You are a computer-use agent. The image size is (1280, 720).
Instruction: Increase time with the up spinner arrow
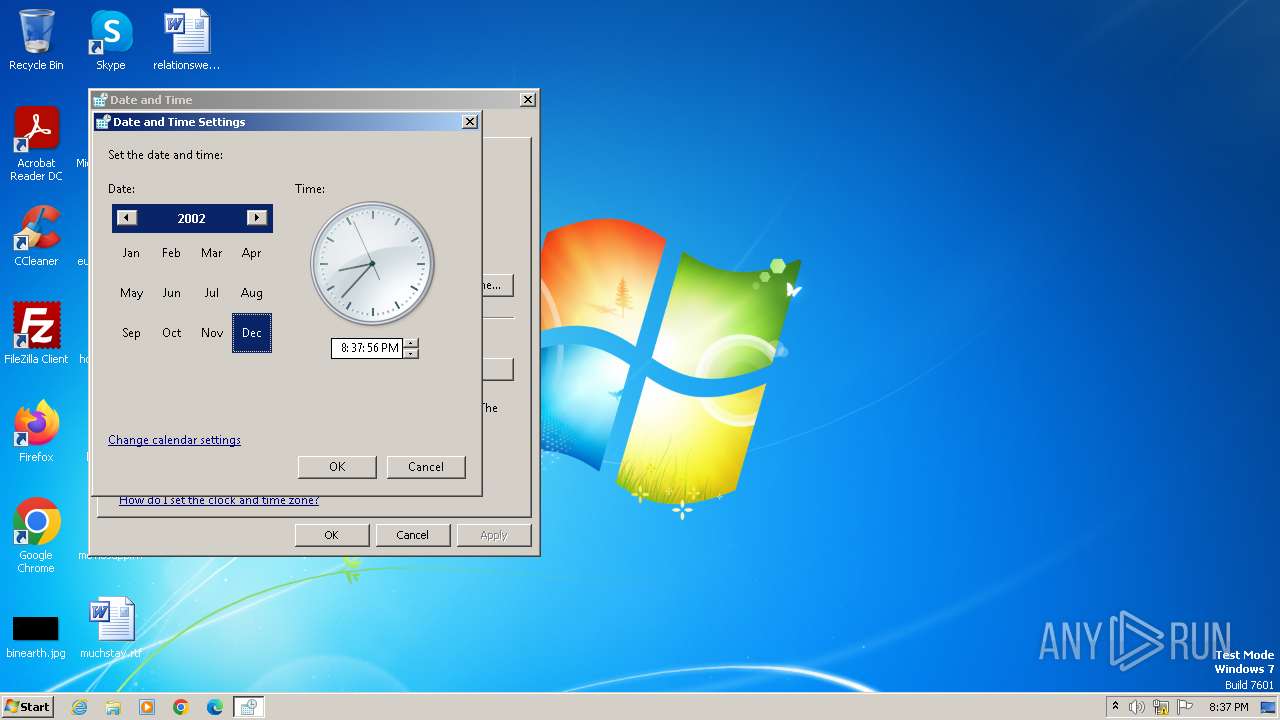pos(411,343)
